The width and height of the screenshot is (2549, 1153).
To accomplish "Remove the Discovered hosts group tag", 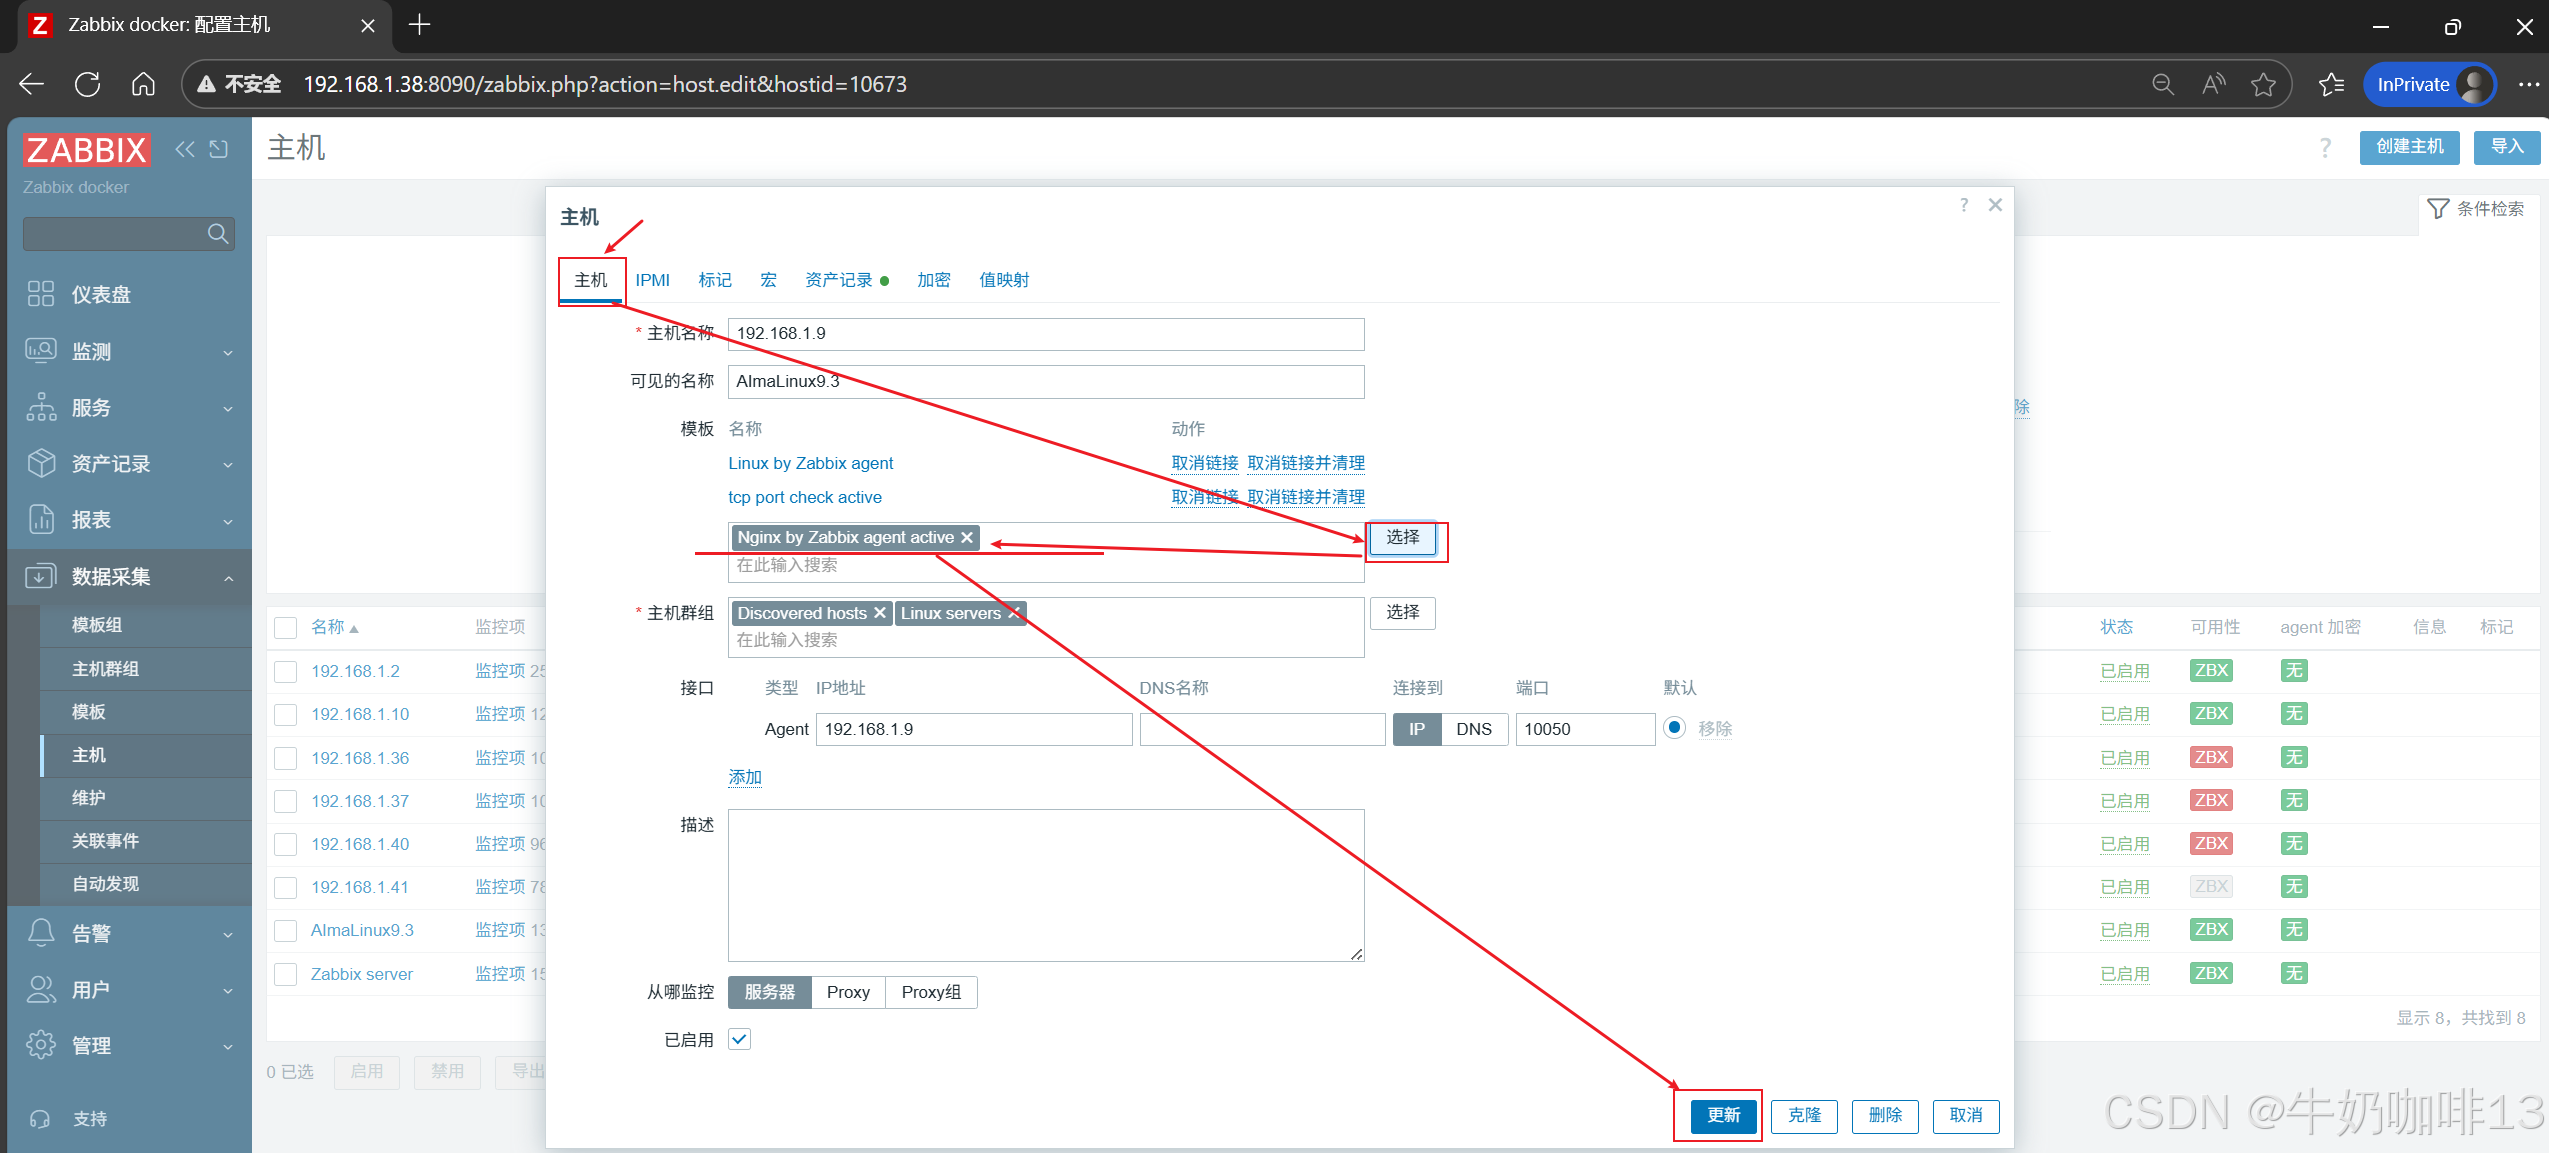I will pos(880,613).
